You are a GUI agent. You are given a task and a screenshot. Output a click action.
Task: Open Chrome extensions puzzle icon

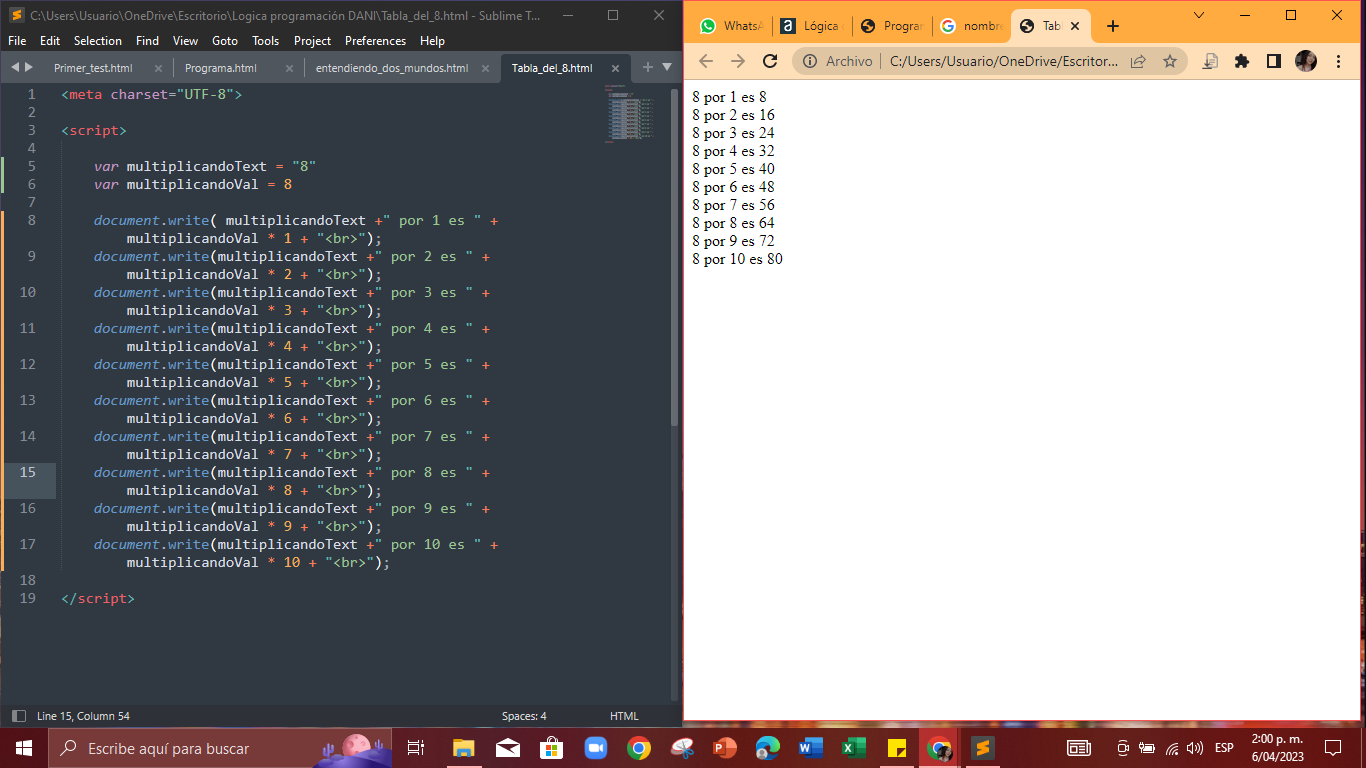coord(1242,61)
